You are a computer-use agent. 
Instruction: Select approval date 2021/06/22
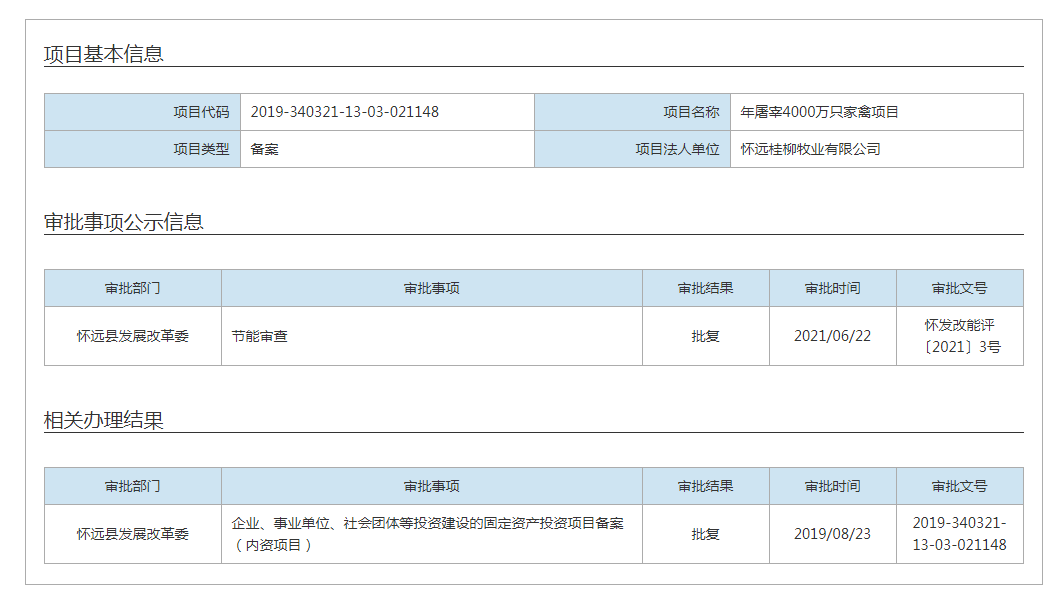[833, 336]
